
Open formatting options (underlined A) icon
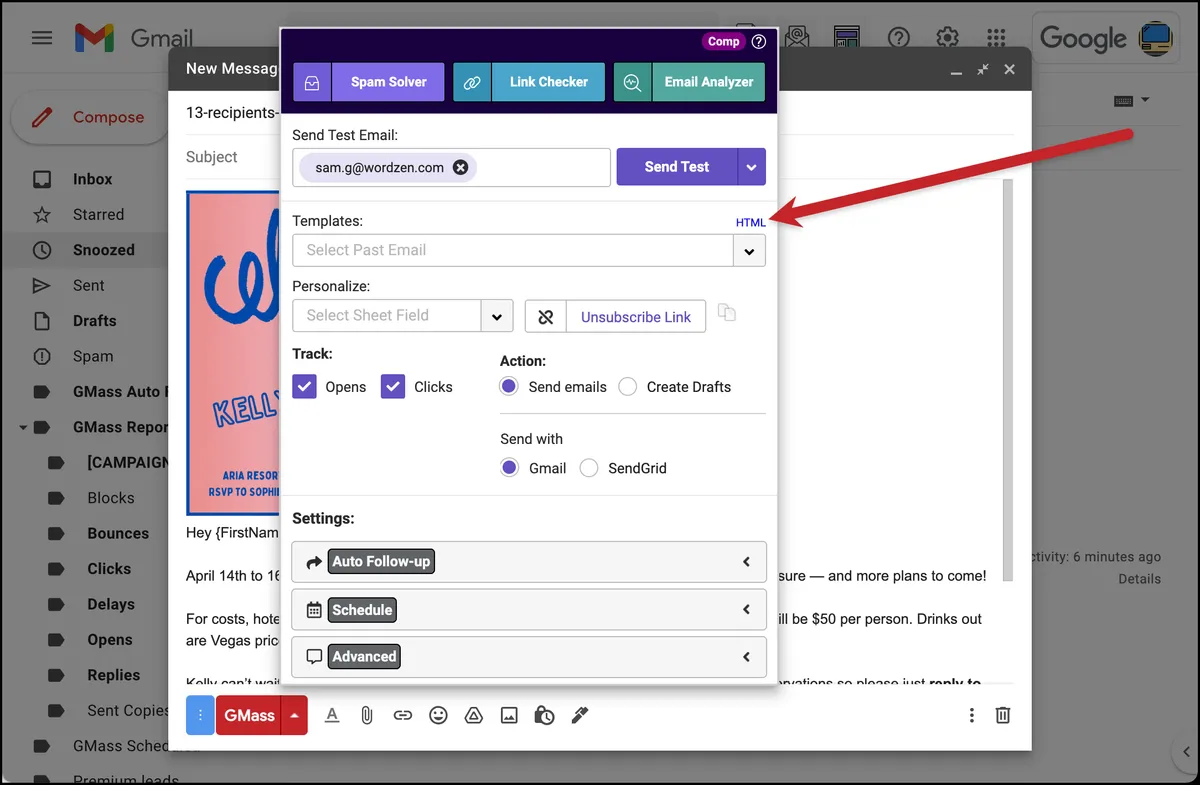tap(332, 715)
